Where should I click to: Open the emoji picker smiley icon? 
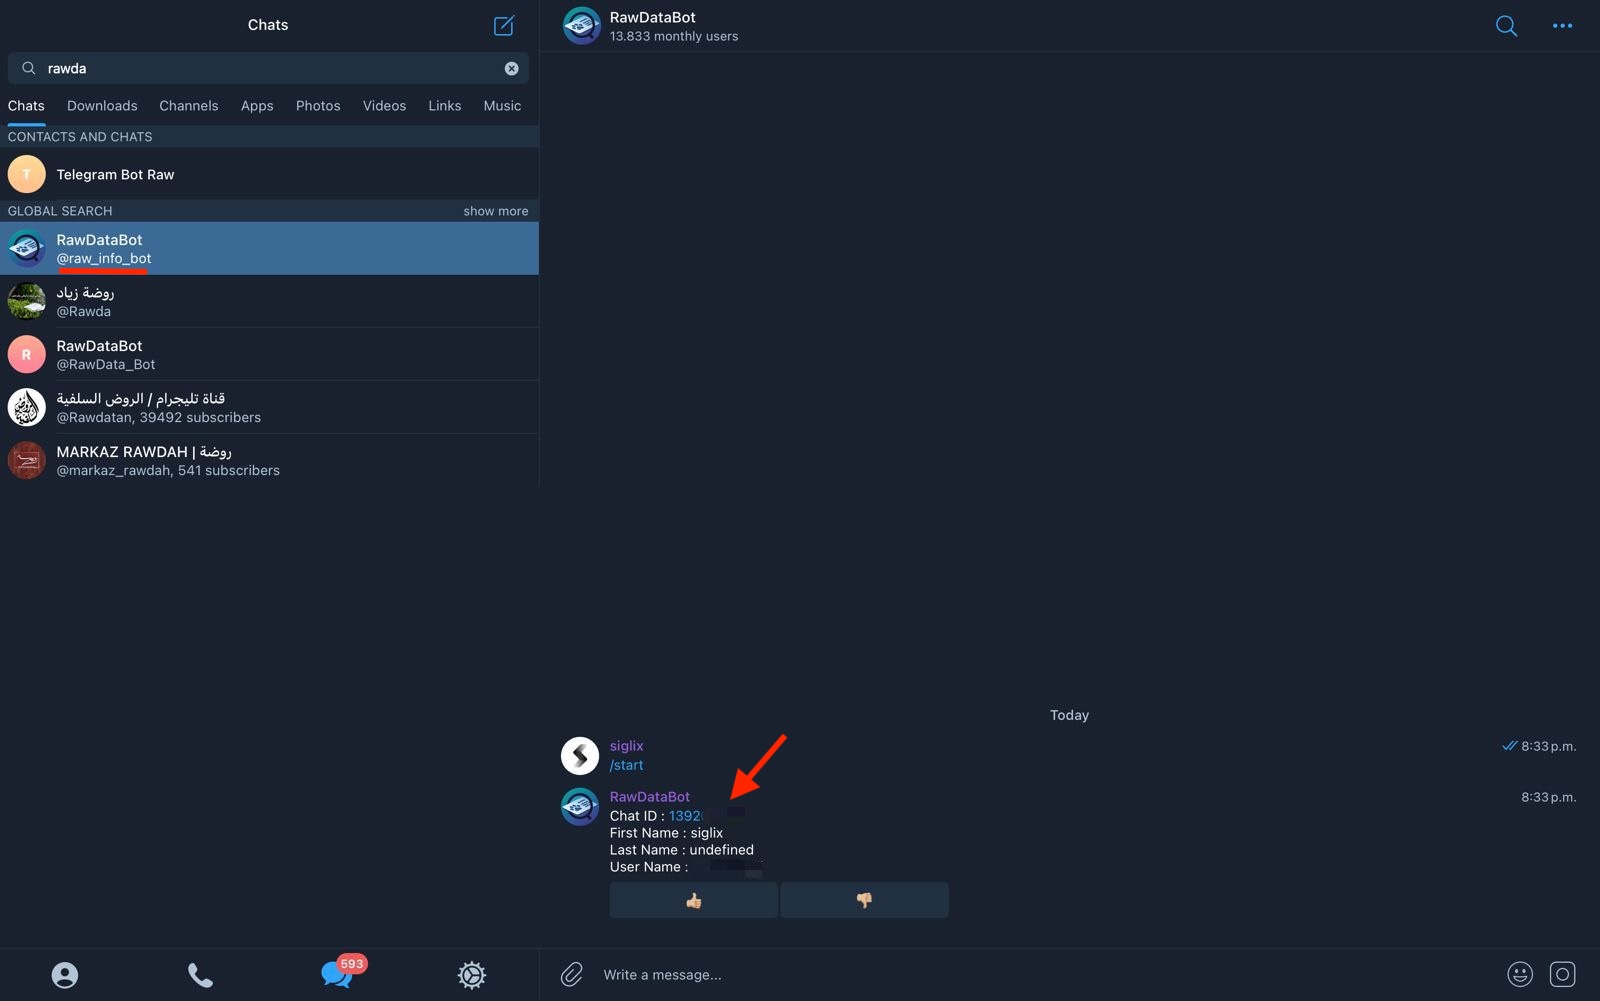tap(1520, 974)
